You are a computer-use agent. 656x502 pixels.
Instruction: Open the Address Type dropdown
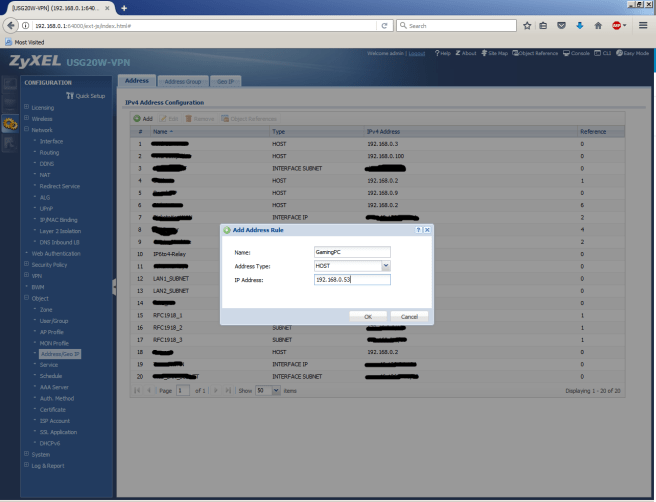click(x=385, y=266)
